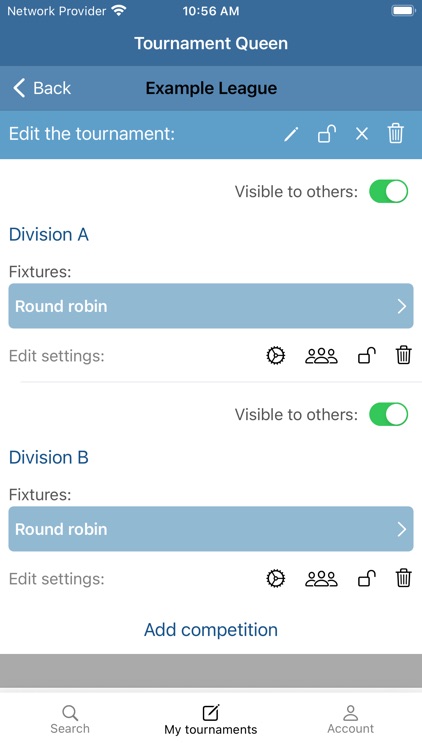Delete tournament using header trash icon
Viewport: 422px width, 750px height.
pyautogui.click(x=396, y=133)
